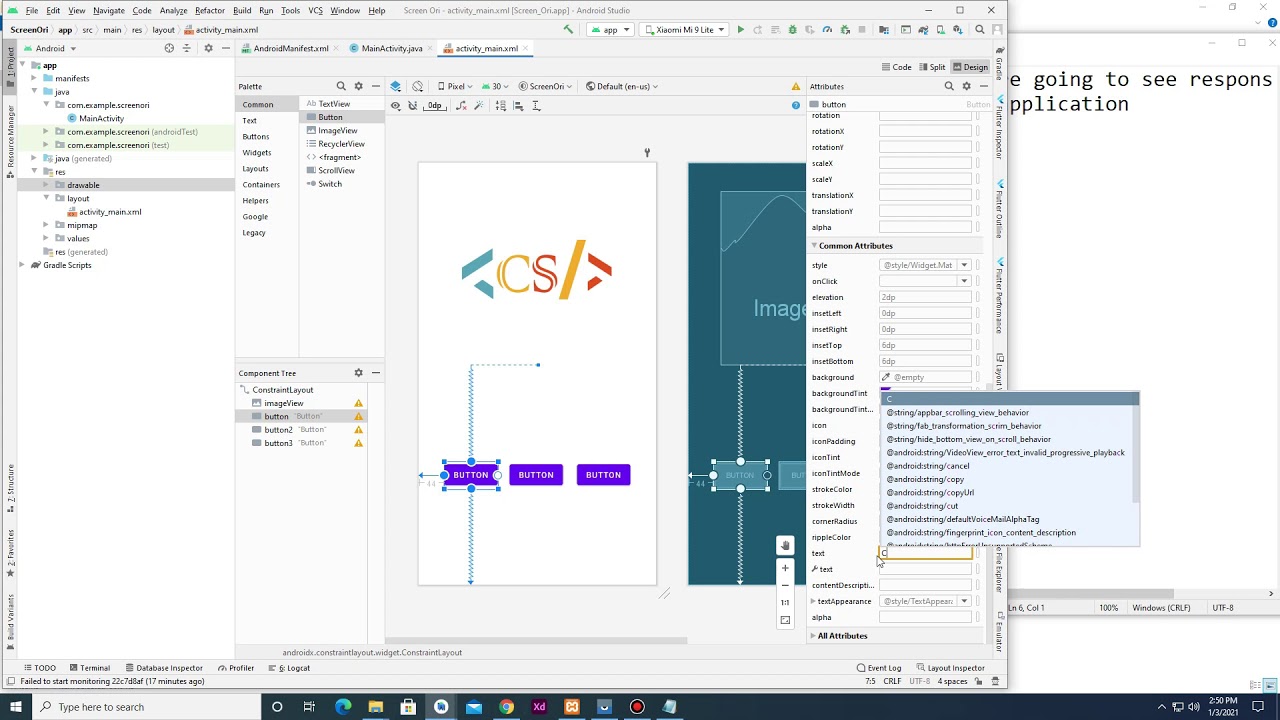Switch editor to Code view
1280x720 pixels.
pyautogui.click(x=896, y=67)
